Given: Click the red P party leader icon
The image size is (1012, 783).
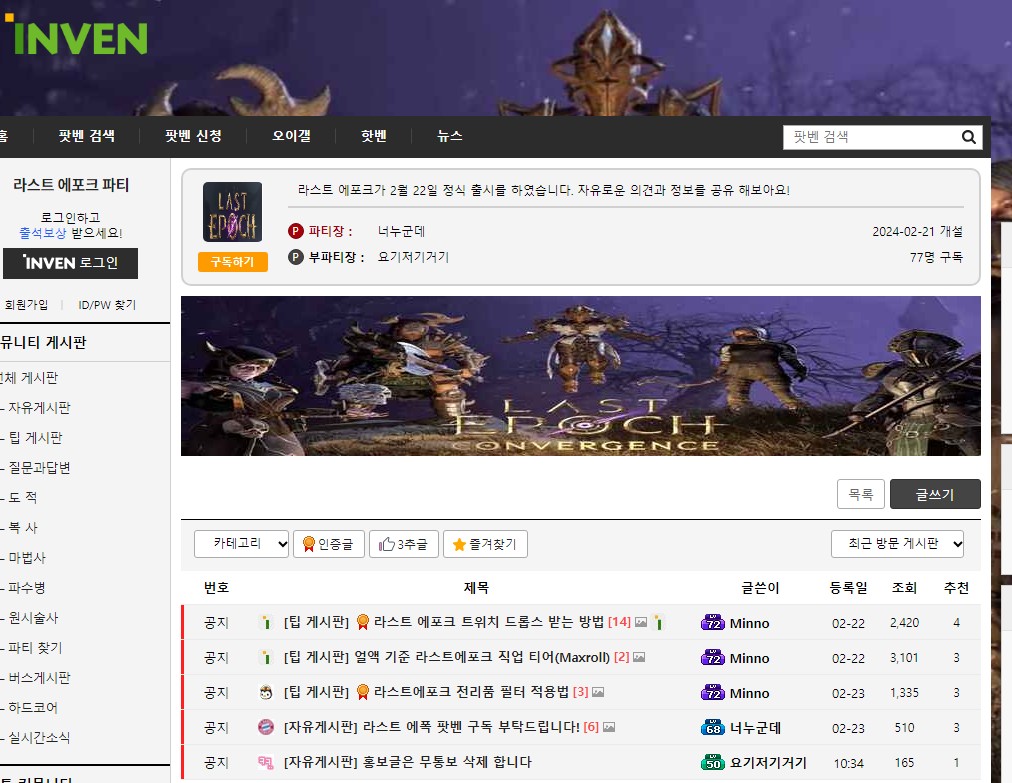Looking at the screenshot, I should 296,231.
